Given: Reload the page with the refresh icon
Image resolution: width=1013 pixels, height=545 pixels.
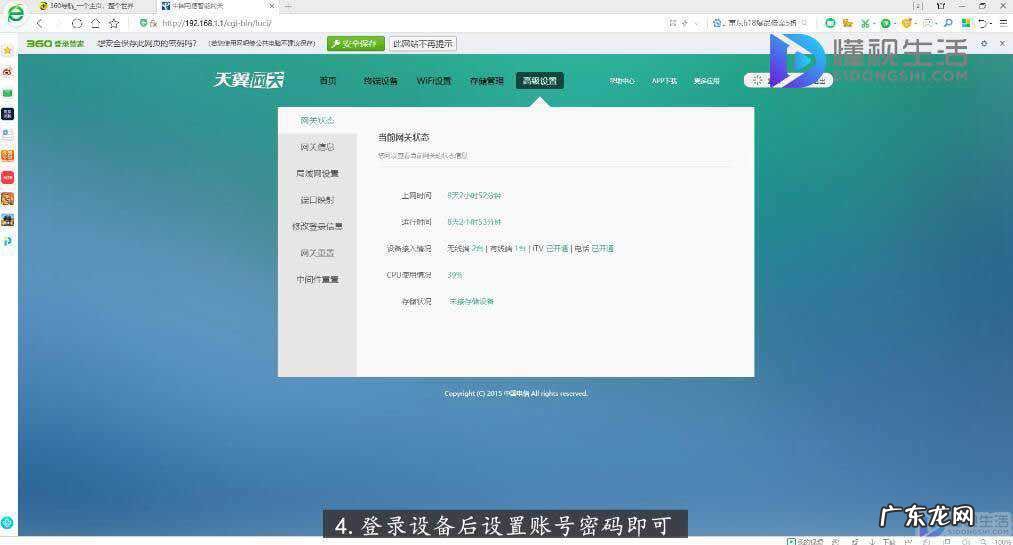Looking at the screenshot, I should [77, 23].
